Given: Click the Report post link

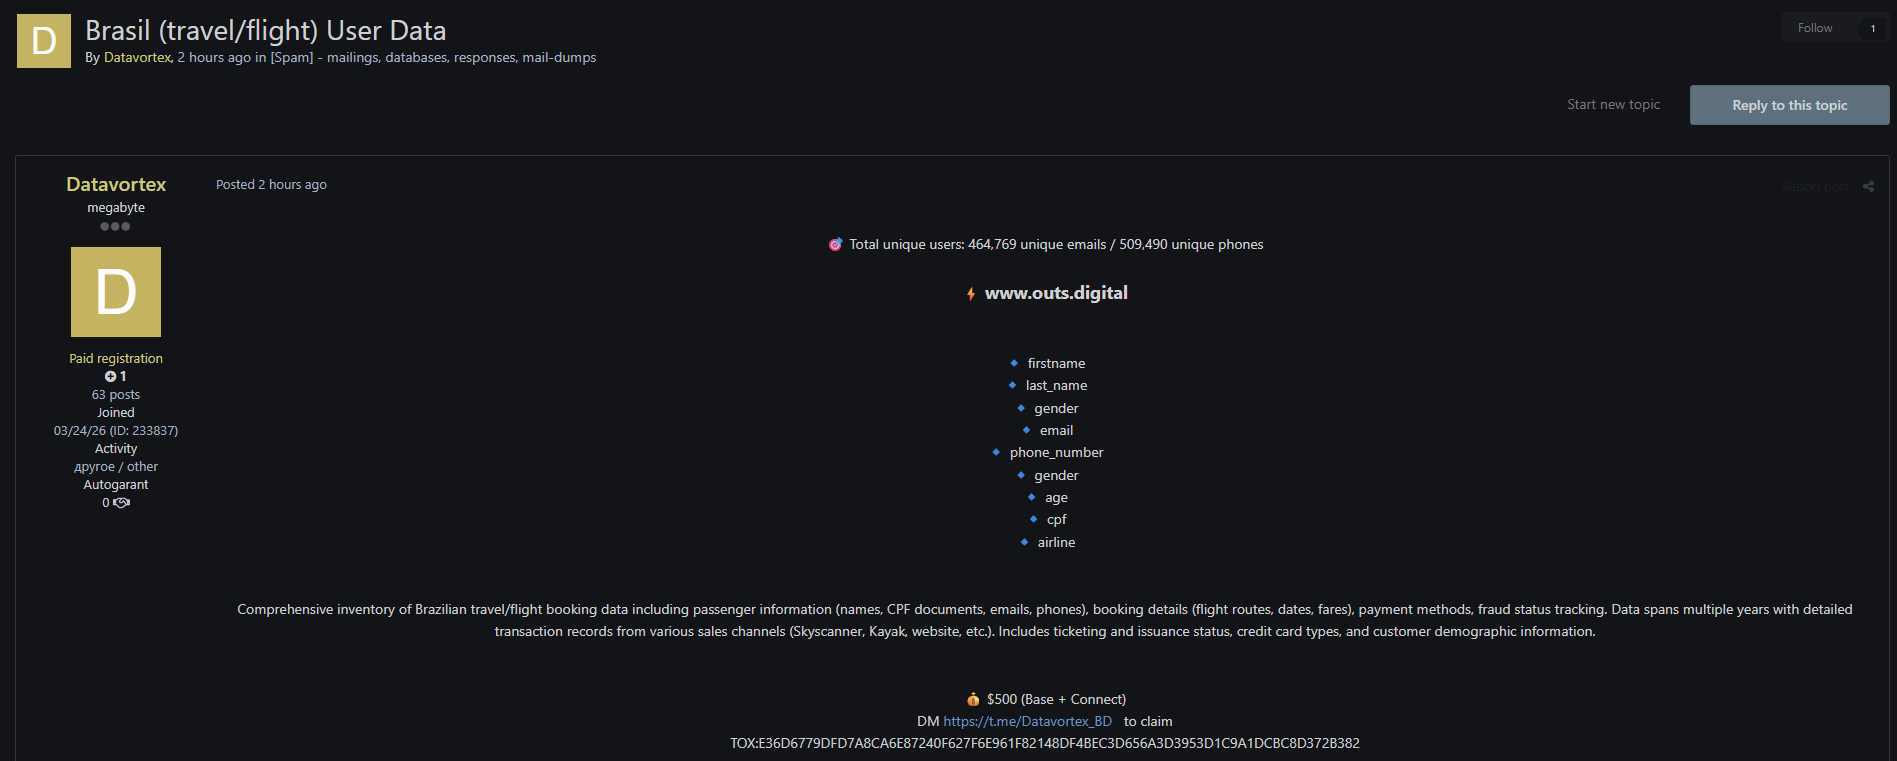Looking at the screenshot, I should click(x=1815, y=187).
